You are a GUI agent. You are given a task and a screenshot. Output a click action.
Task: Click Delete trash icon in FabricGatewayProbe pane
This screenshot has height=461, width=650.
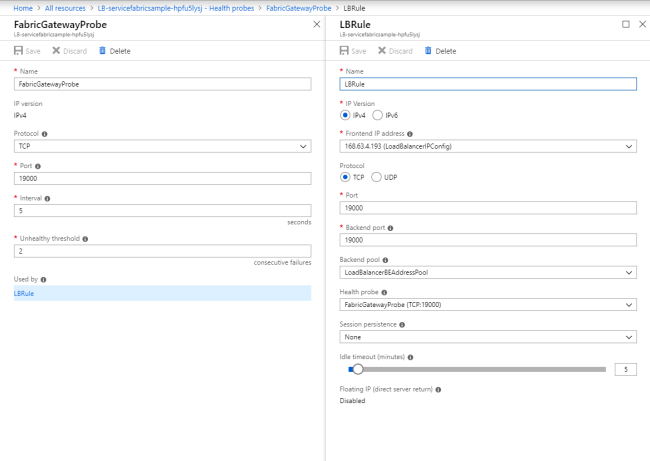point(102,51)
